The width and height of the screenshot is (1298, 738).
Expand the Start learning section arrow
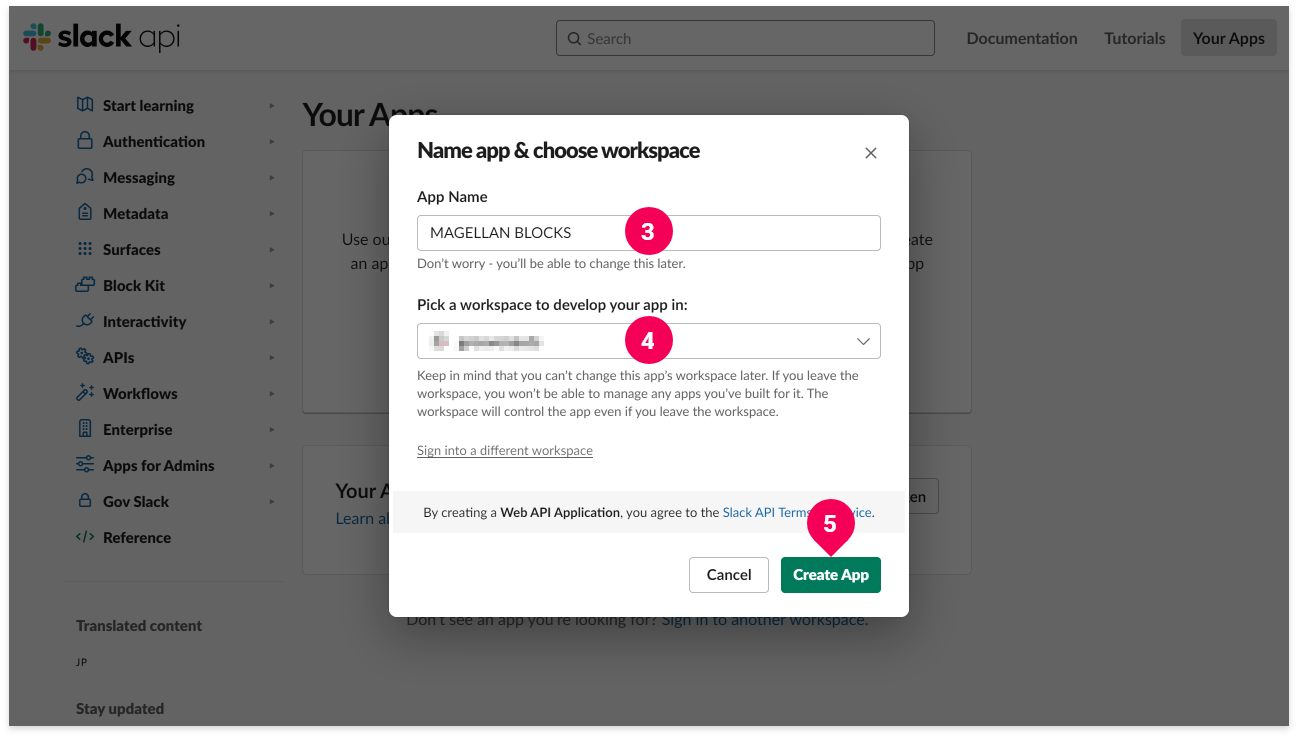[271, 105]
